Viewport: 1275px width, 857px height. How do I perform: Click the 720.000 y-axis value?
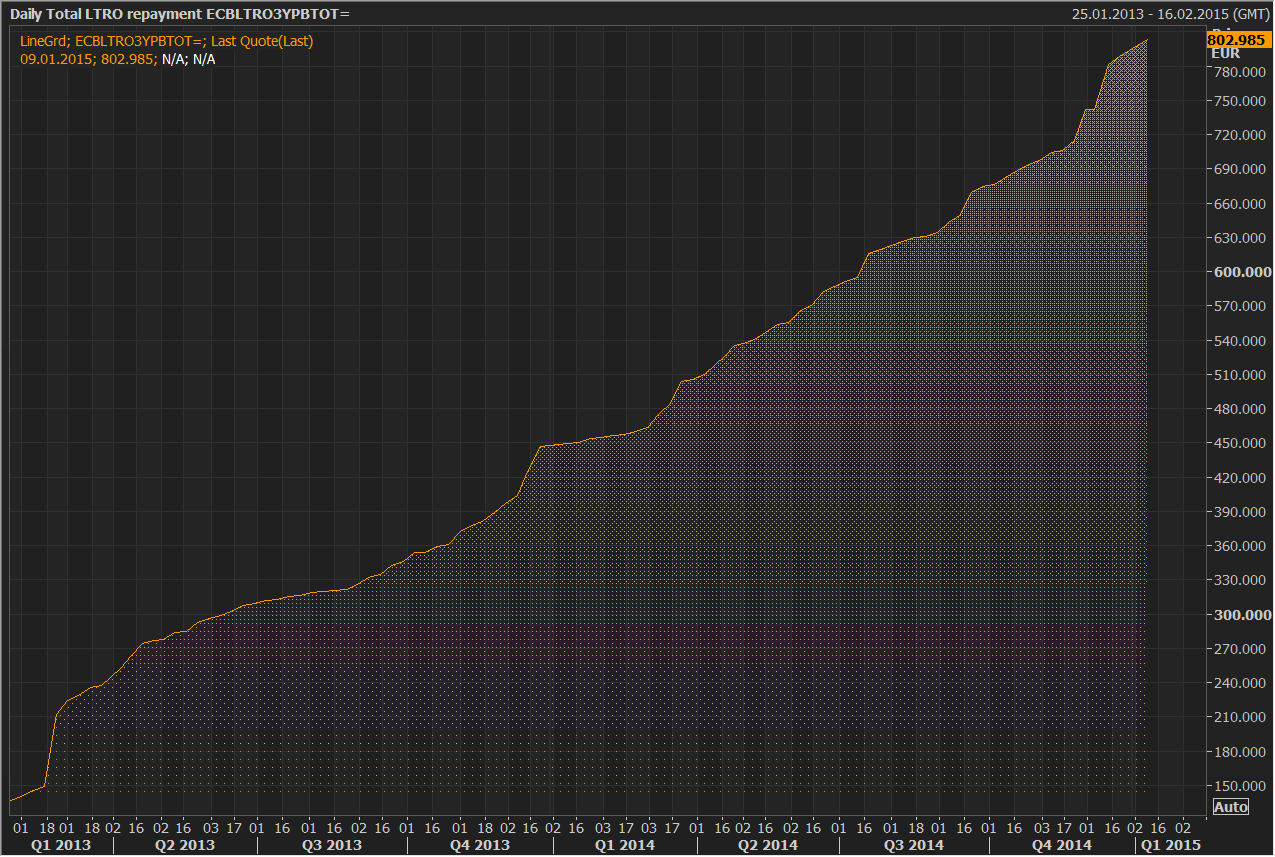coord(1239,135)
